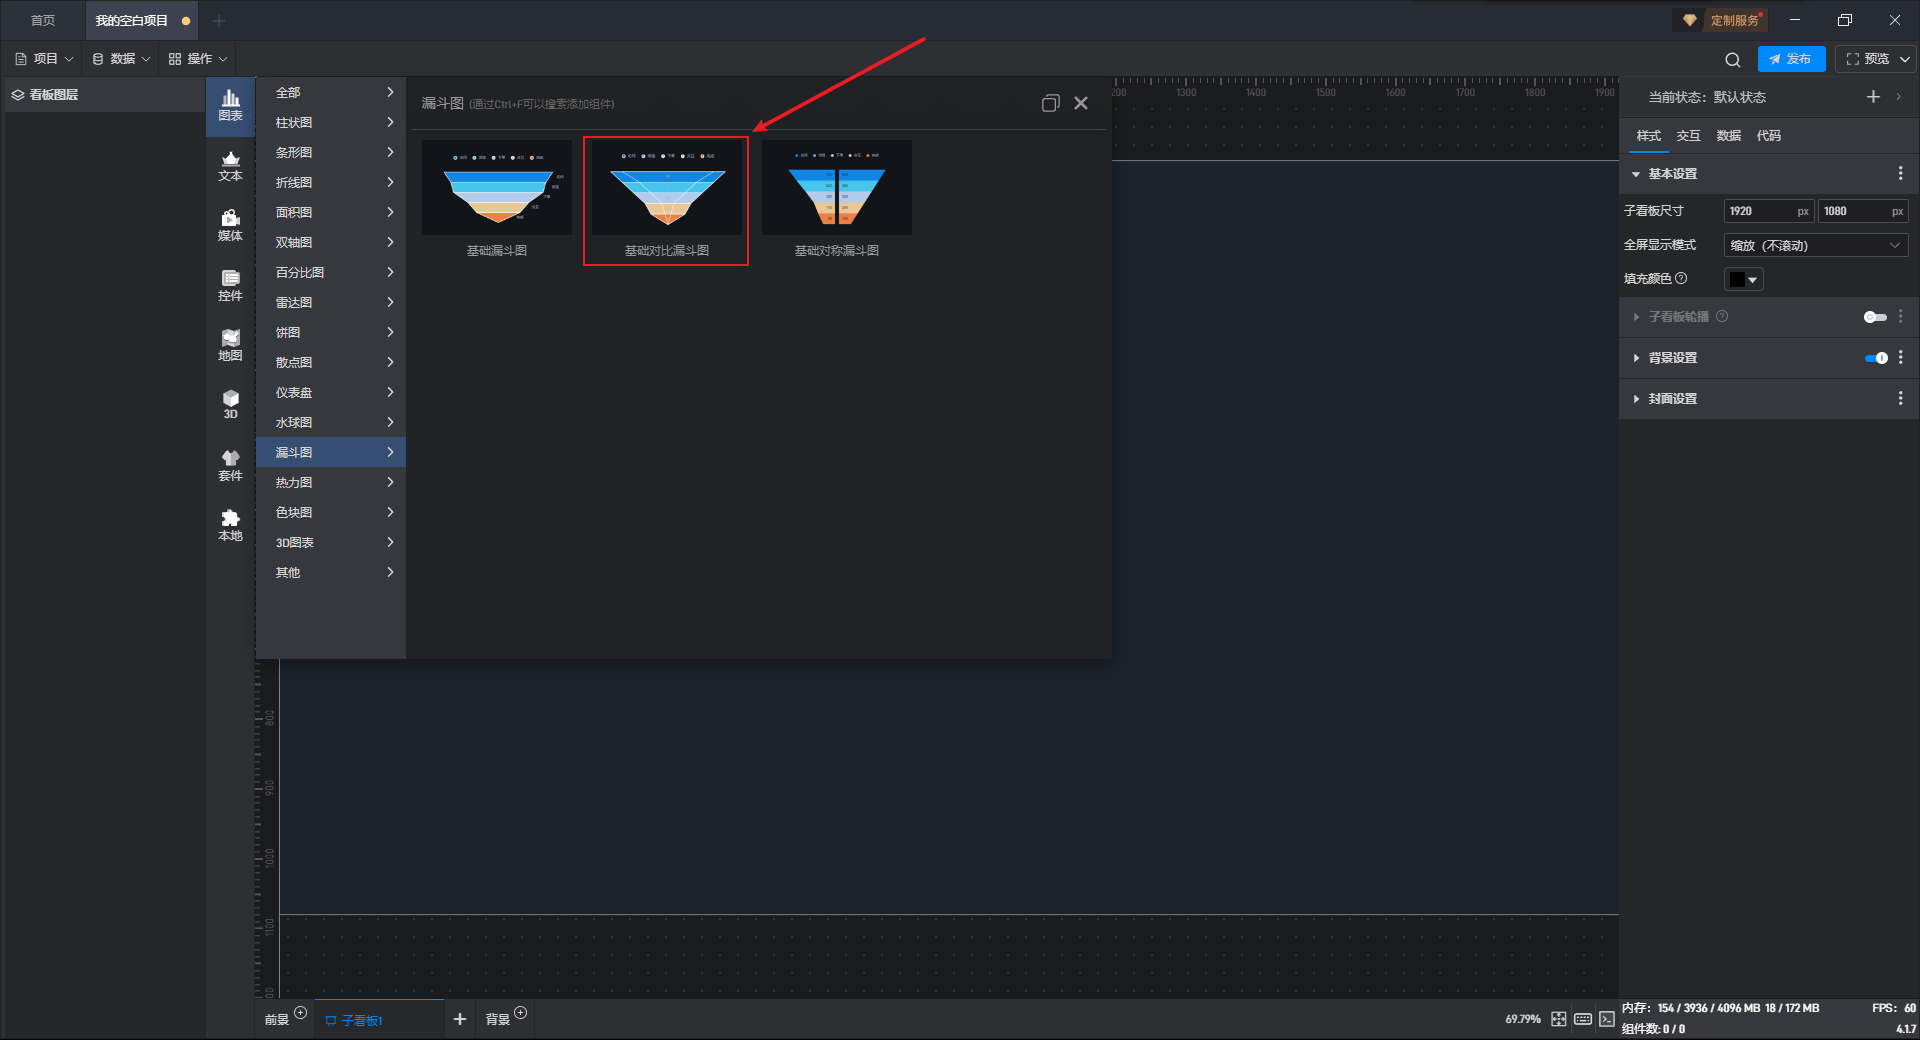Open 背景设置 more options menu

1900,358
